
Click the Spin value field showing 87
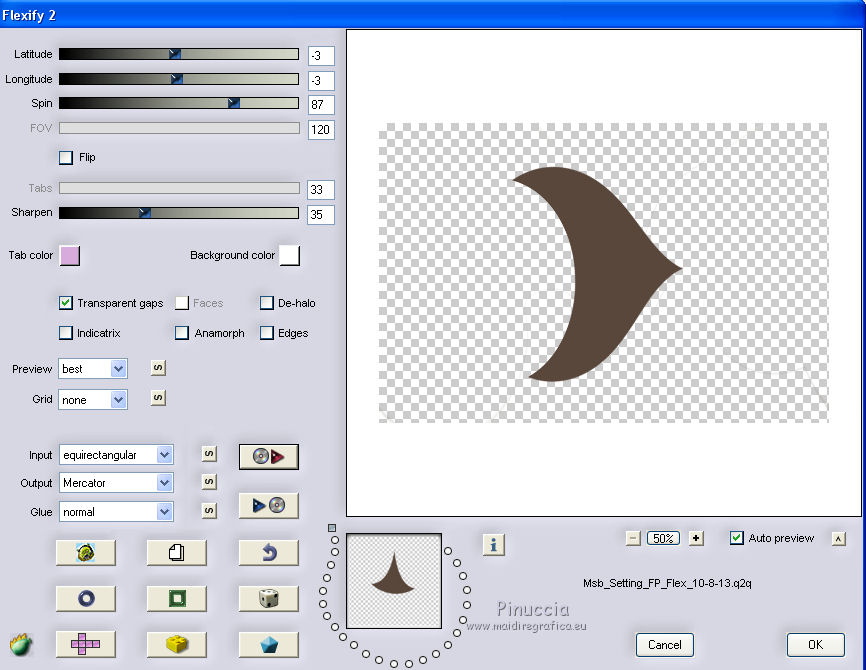tap(321, 105)
